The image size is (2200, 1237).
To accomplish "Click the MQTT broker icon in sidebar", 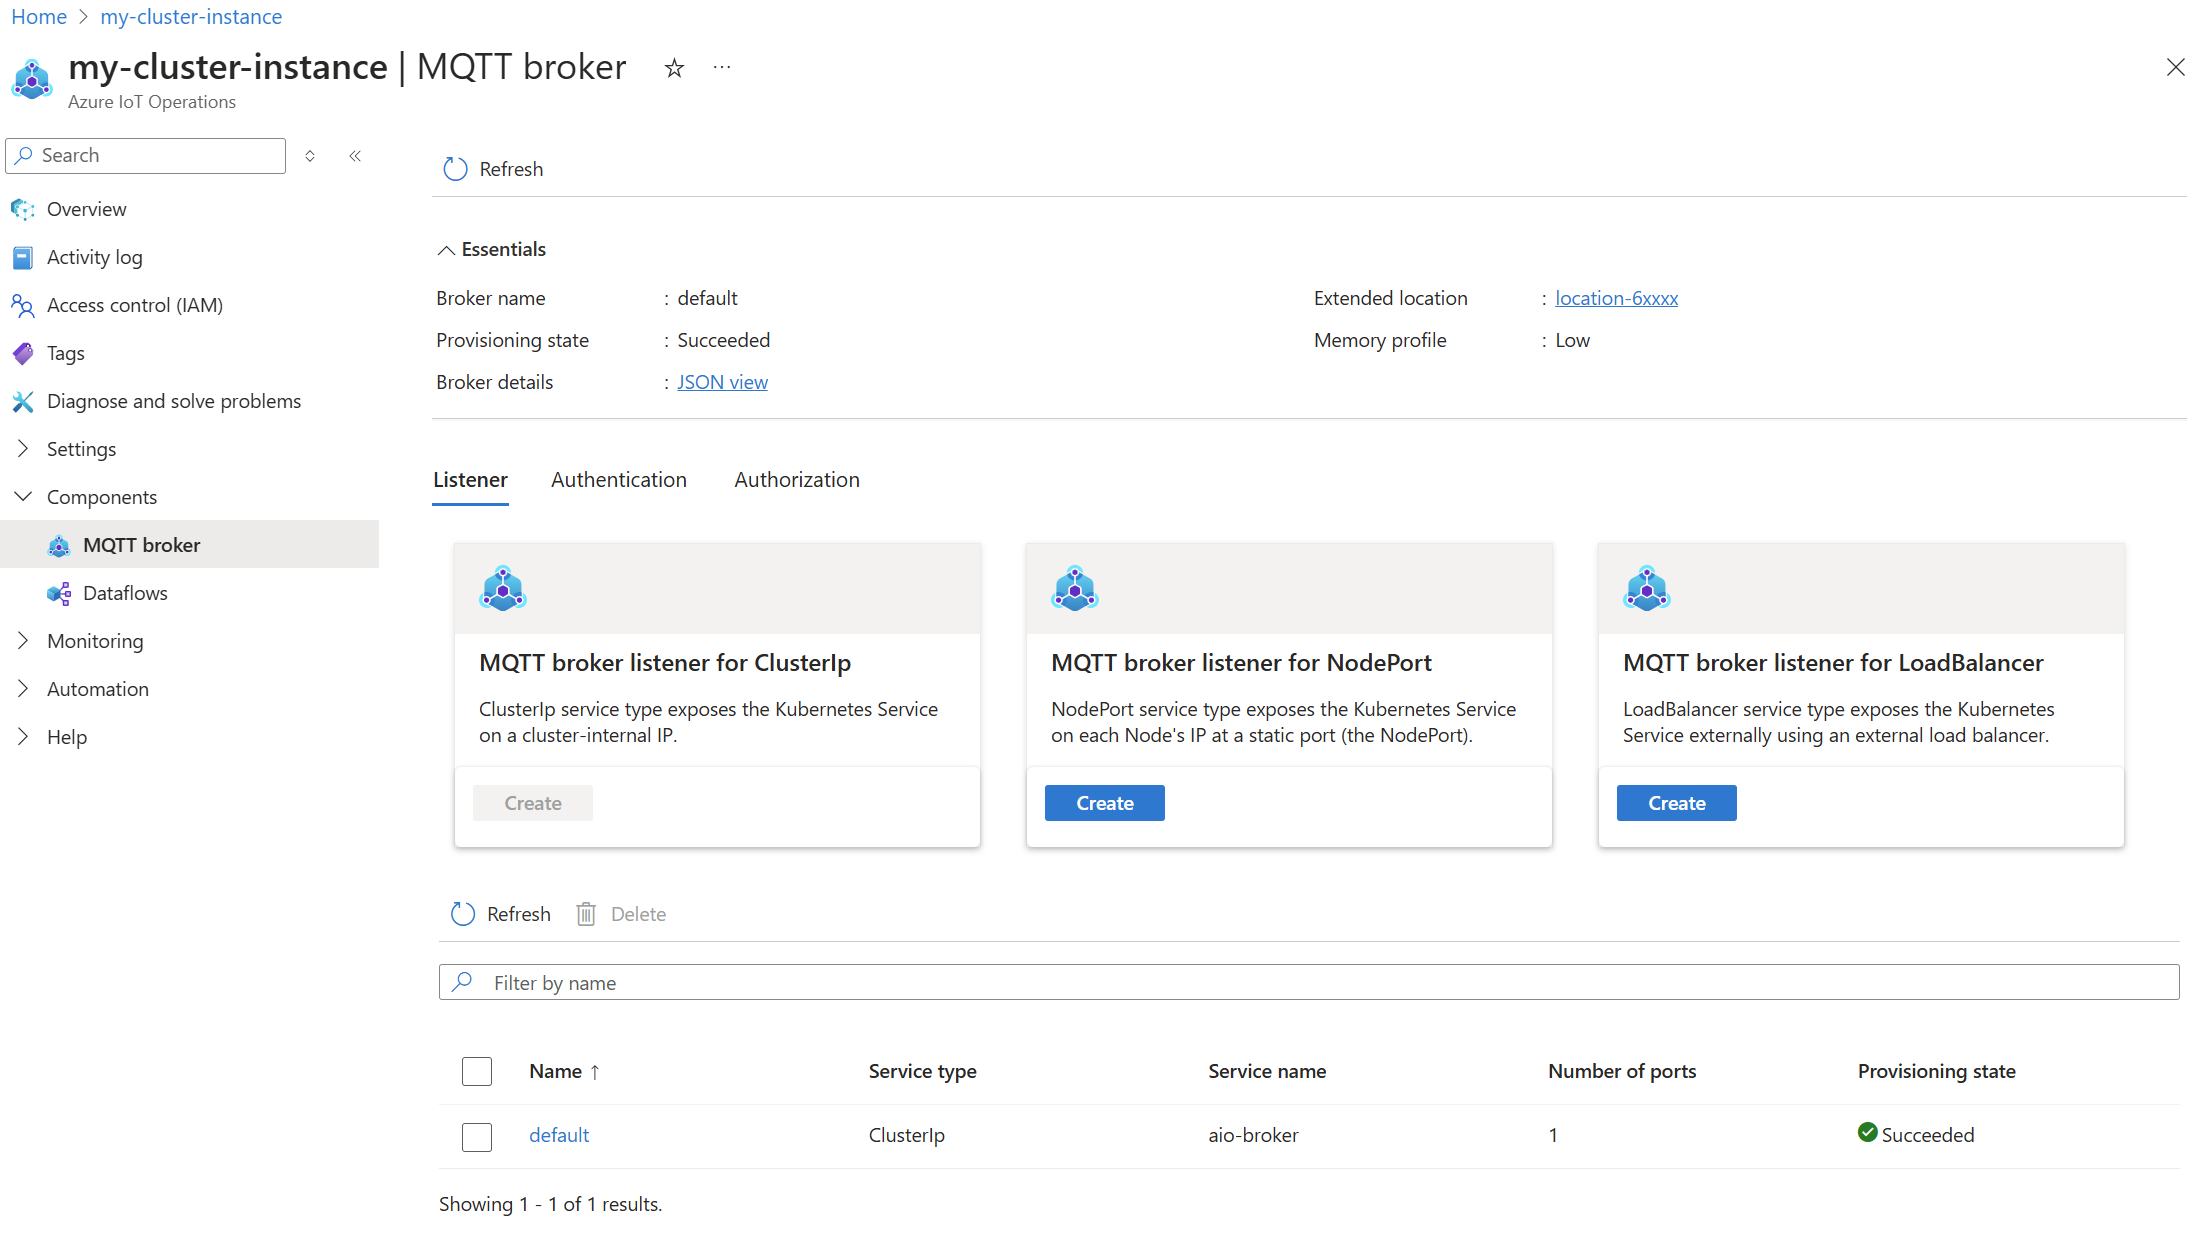I will coord(59,544).
